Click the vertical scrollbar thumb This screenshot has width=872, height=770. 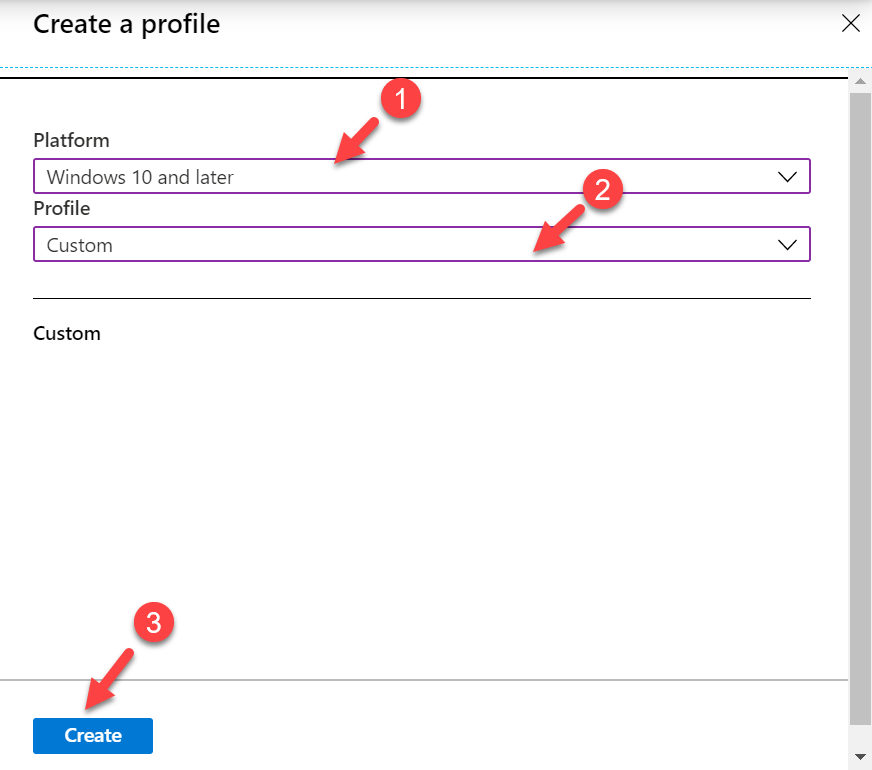(860, 409)
